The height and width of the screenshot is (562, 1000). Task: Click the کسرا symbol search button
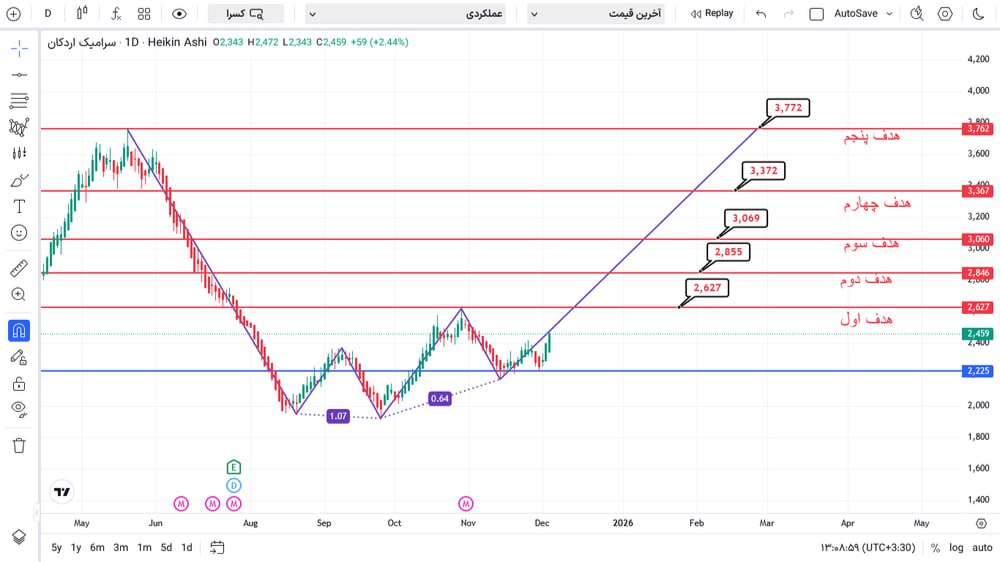point(245,14)
